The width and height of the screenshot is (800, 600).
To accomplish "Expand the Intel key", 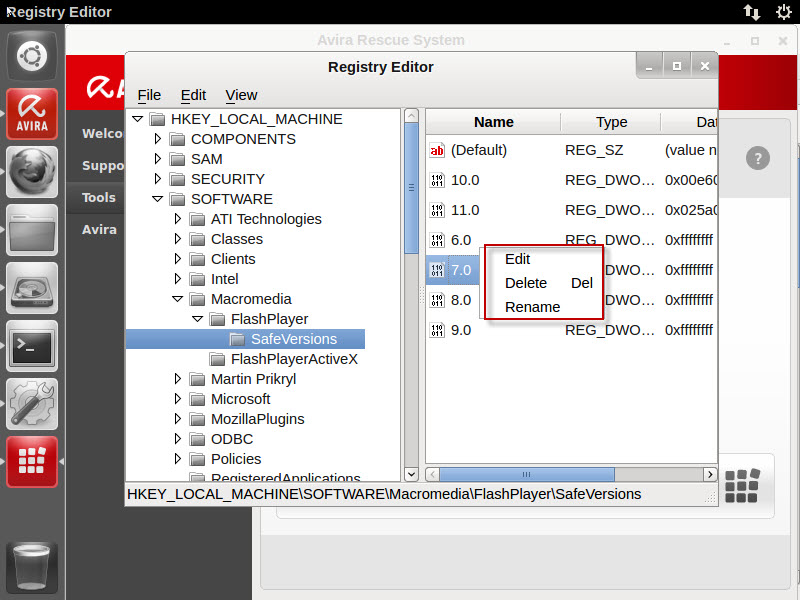I will coord(178,279).
